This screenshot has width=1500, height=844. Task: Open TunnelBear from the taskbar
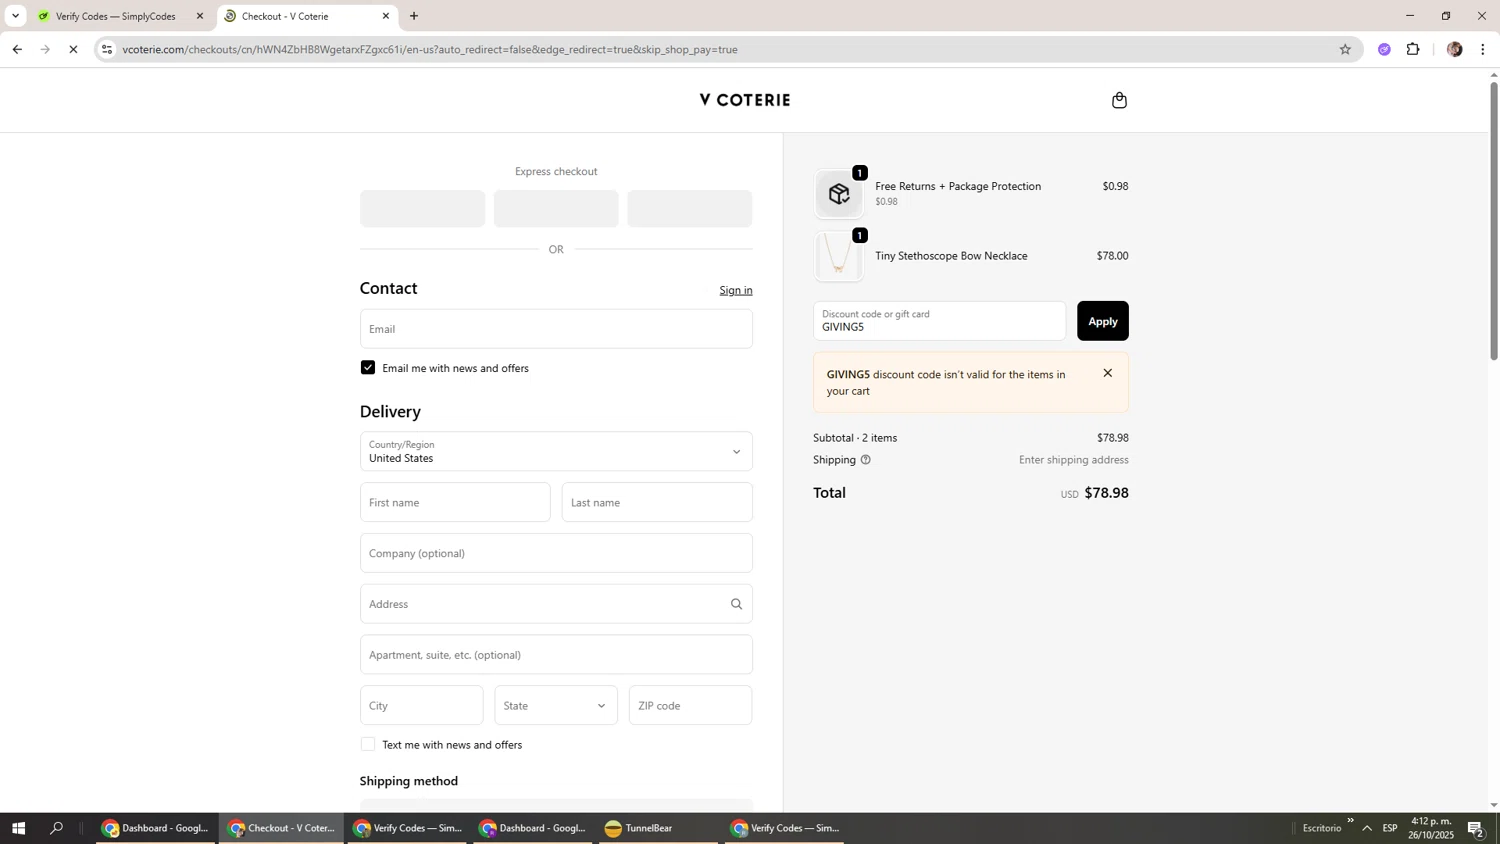[658, 828]
